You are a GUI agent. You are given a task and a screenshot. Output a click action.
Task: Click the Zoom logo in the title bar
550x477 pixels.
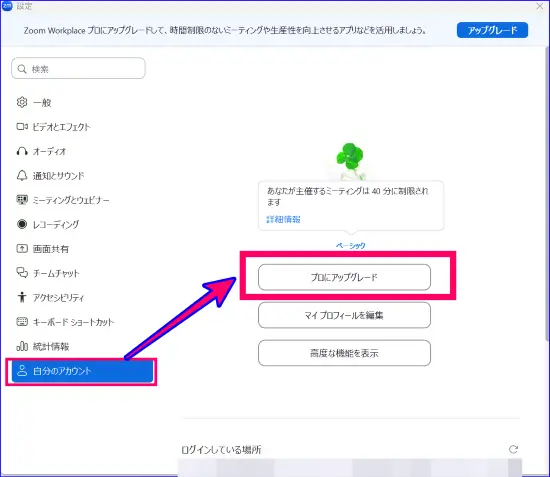[x=7, y=6]
